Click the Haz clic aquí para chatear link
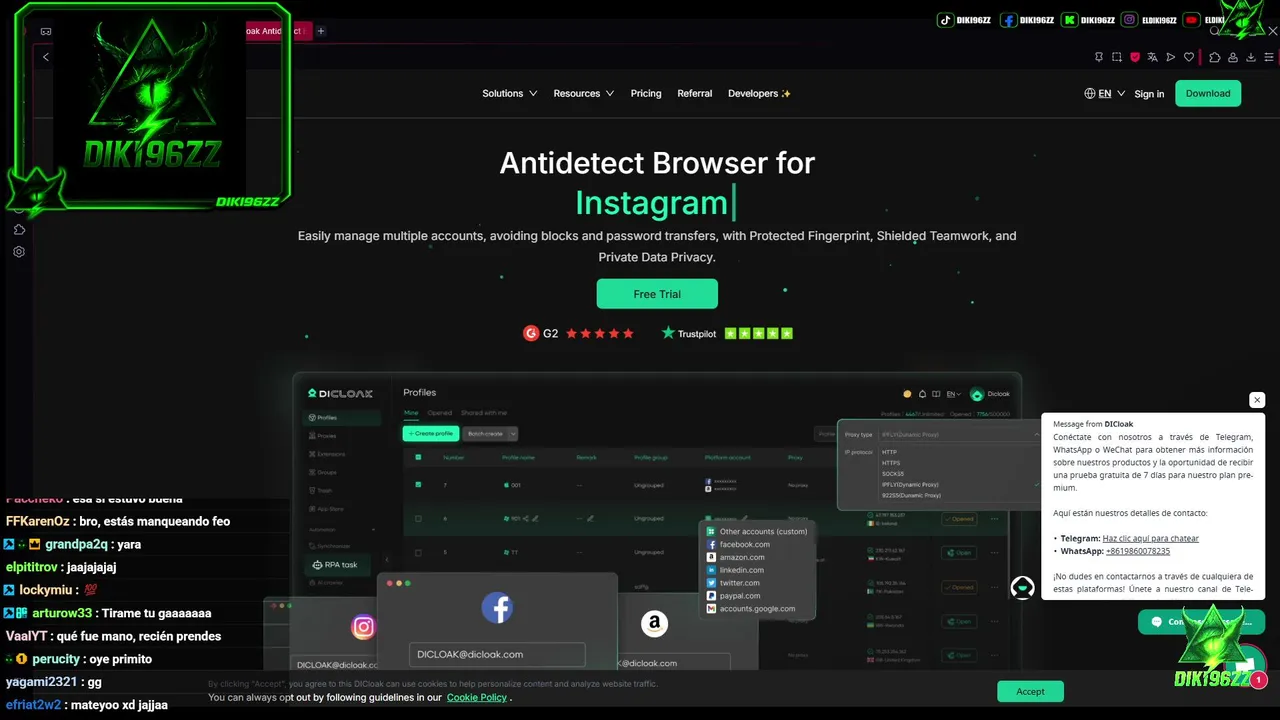Image resolution: width=1280 pixels, height=720 pixels. pos(1150,538)
